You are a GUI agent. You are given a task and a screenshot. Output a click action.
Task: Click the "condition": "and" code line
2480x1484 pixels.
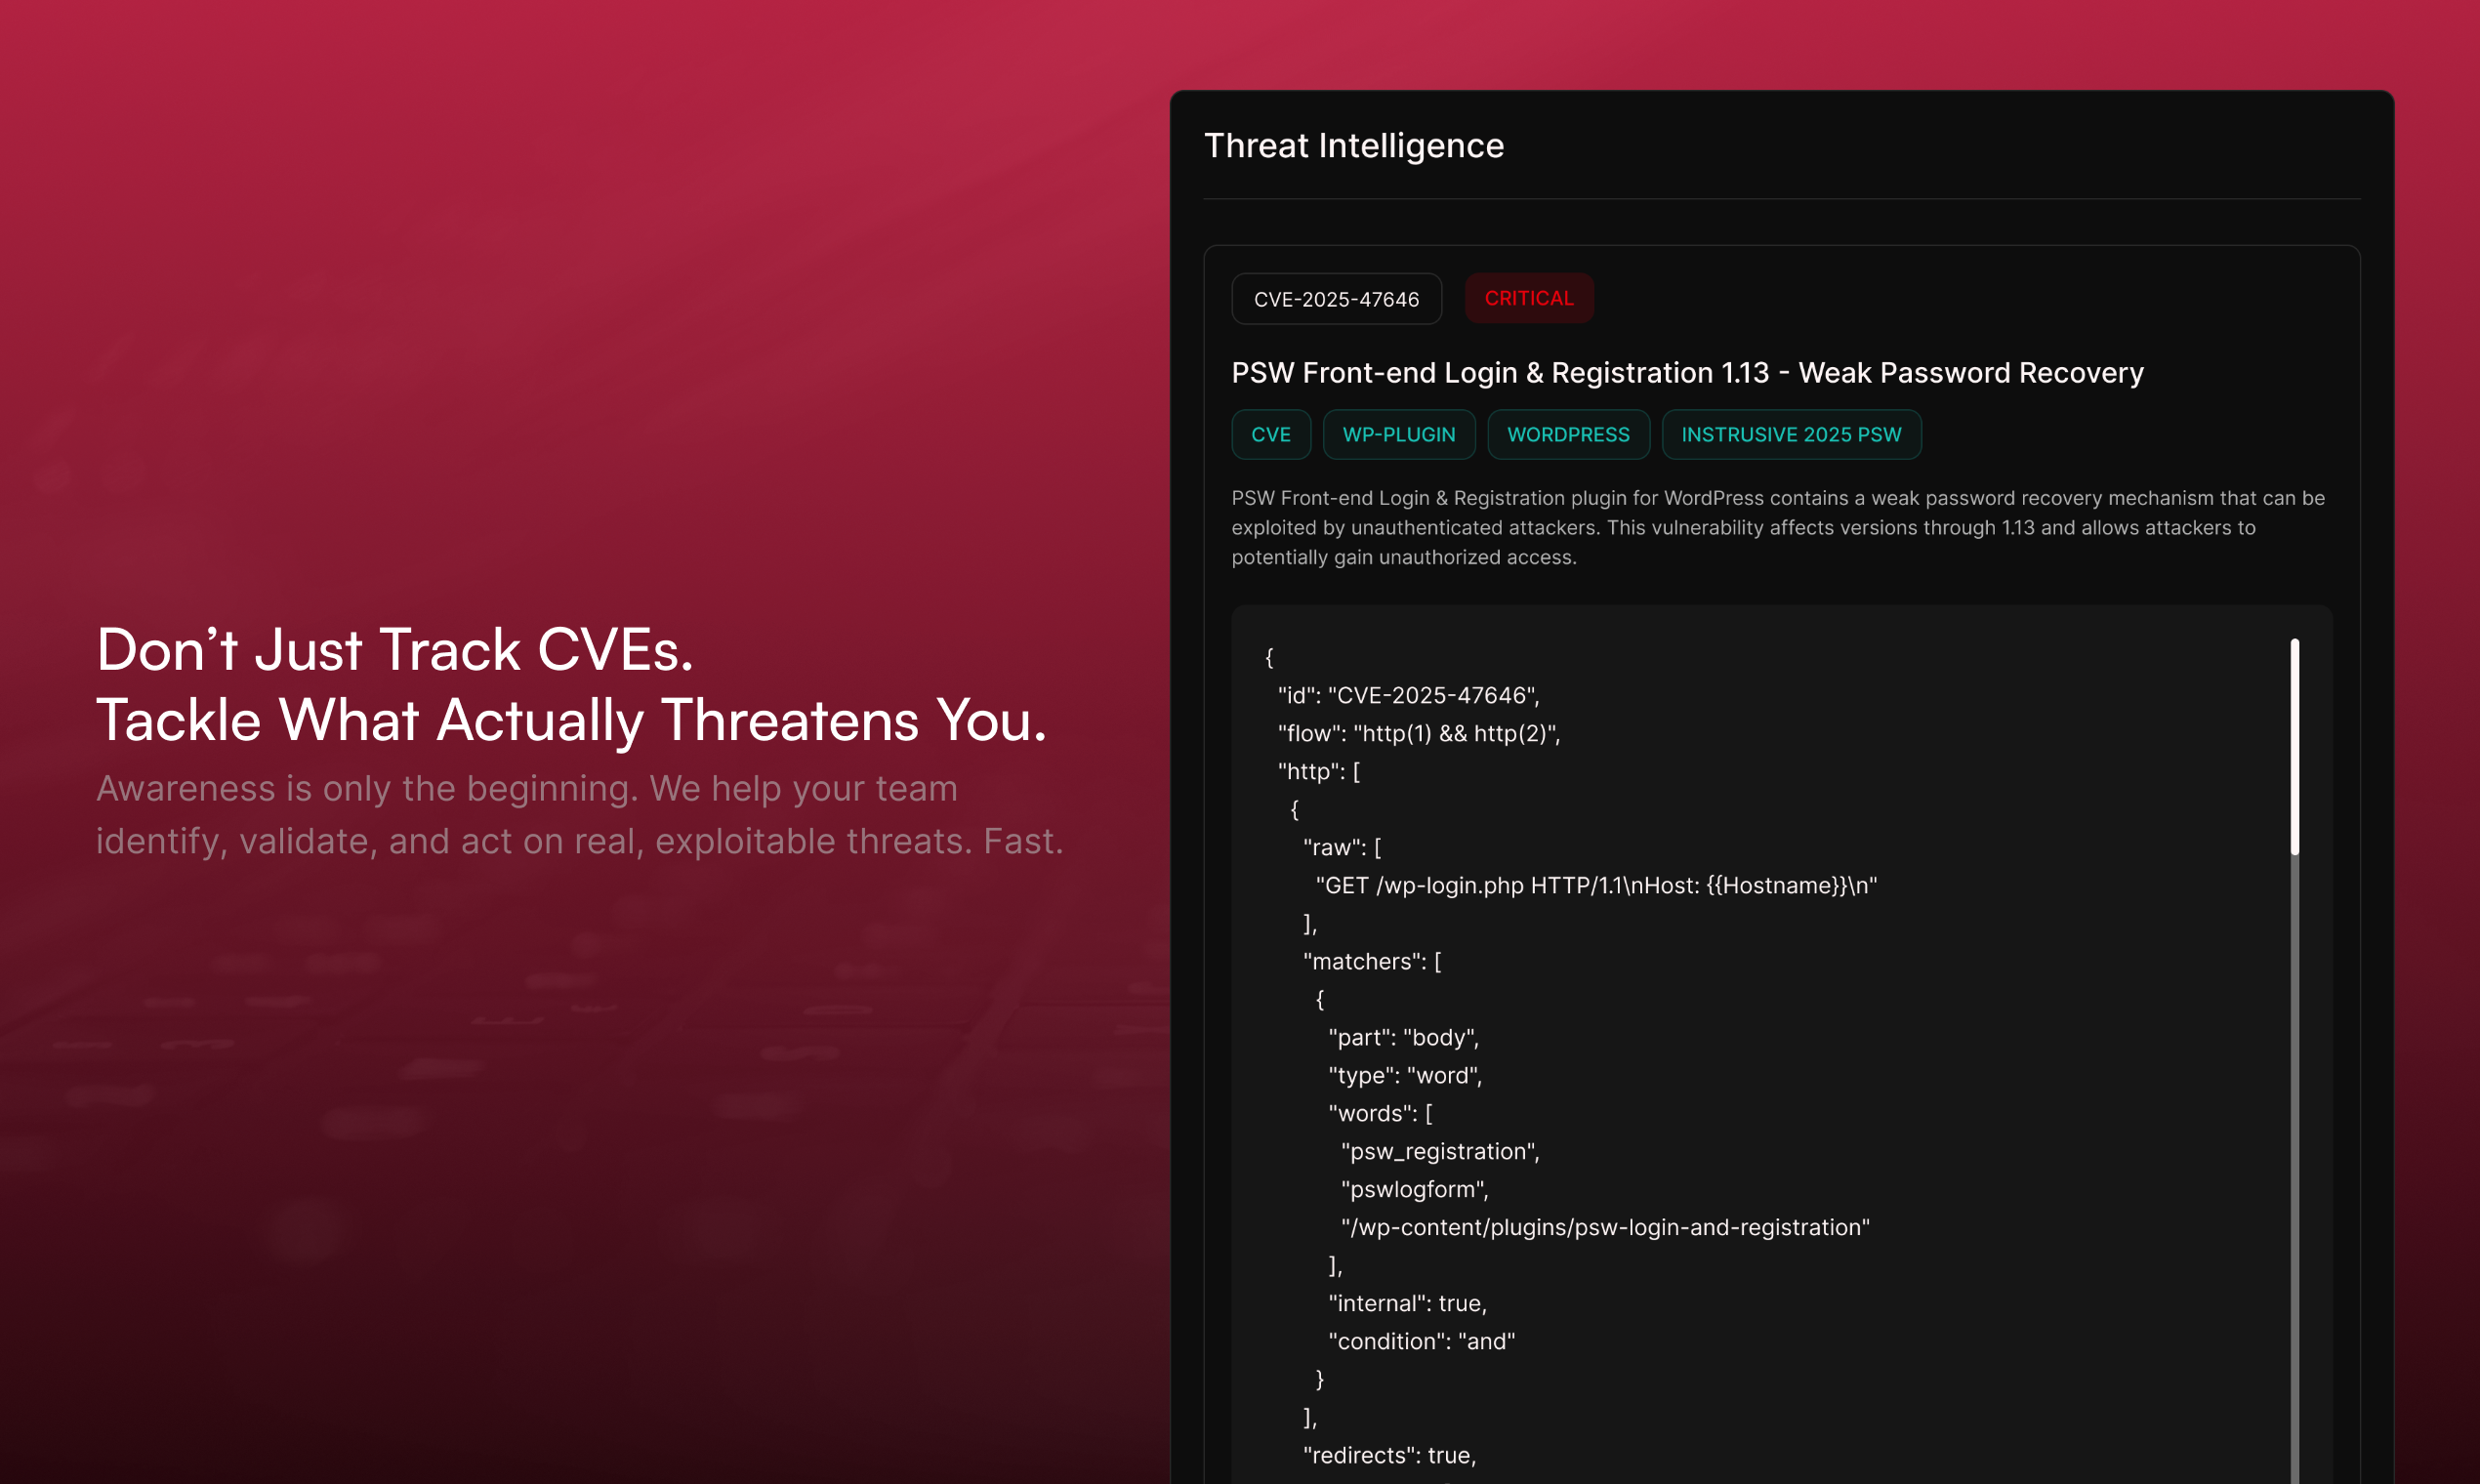click(x=1421, y=1341)
